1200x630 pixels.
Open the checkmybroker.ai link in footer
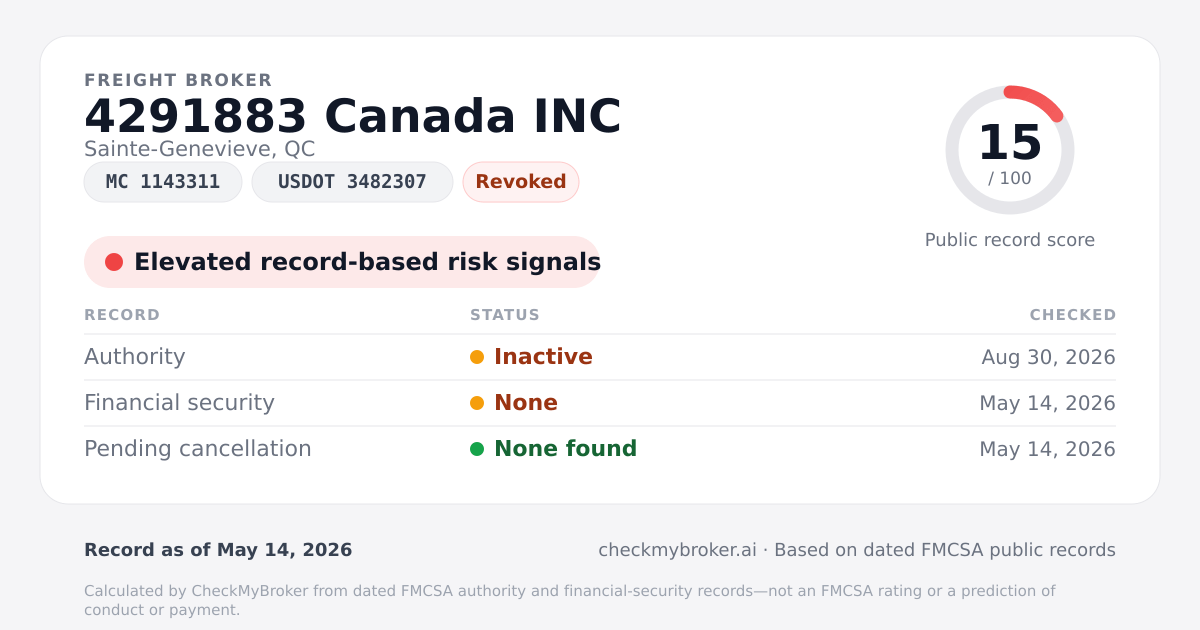click(x=677, y=550)
